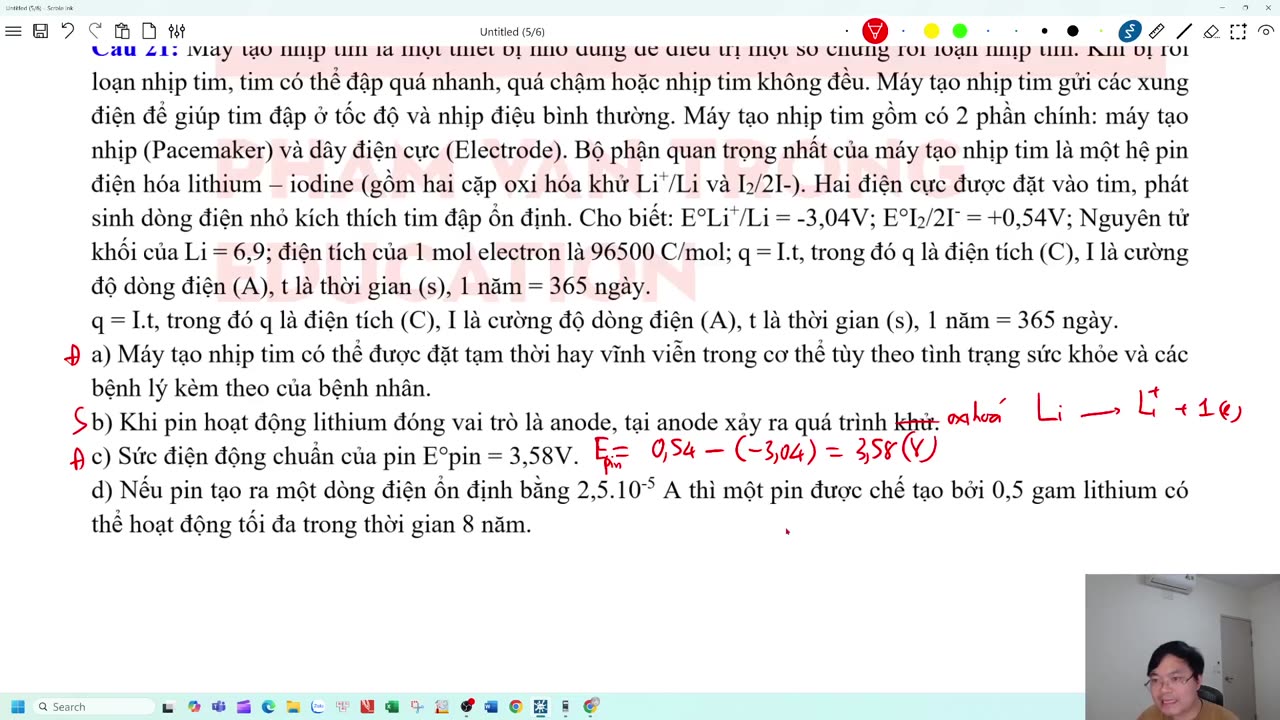
Task: Open File Explorer from taskbar
Action: point(293,707)
